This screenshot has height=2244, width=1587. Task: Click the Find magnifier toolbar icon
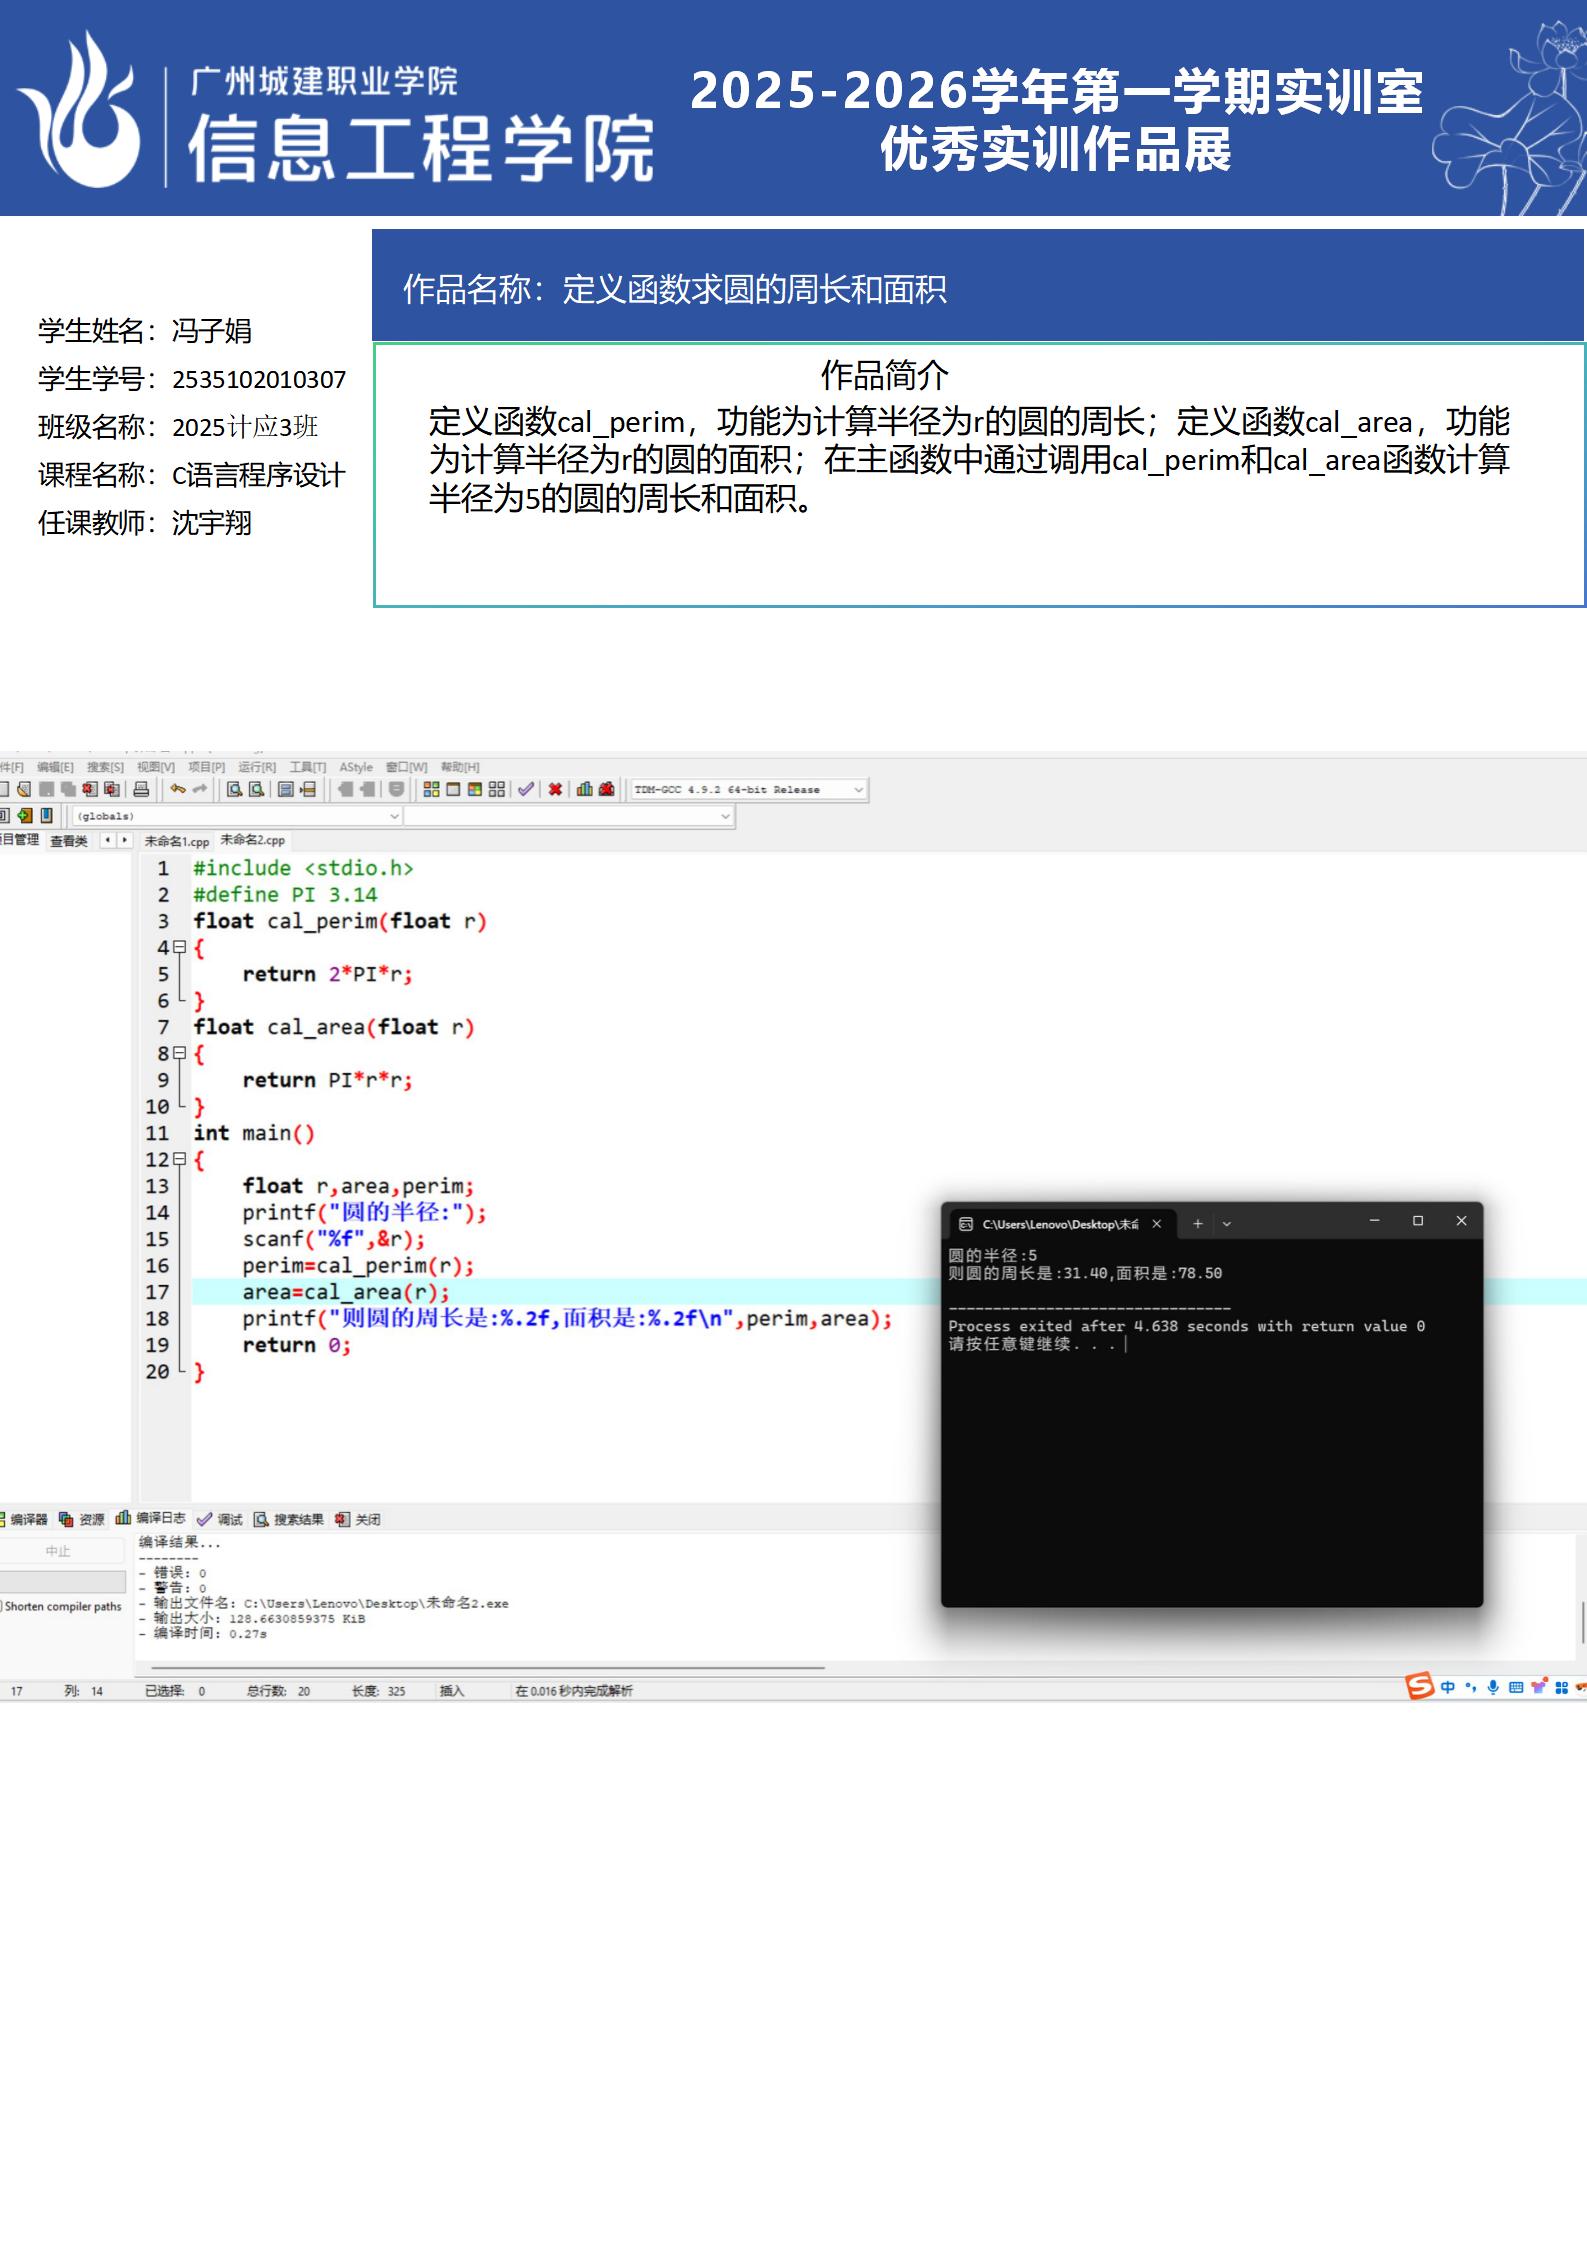(x=234, y=789)
